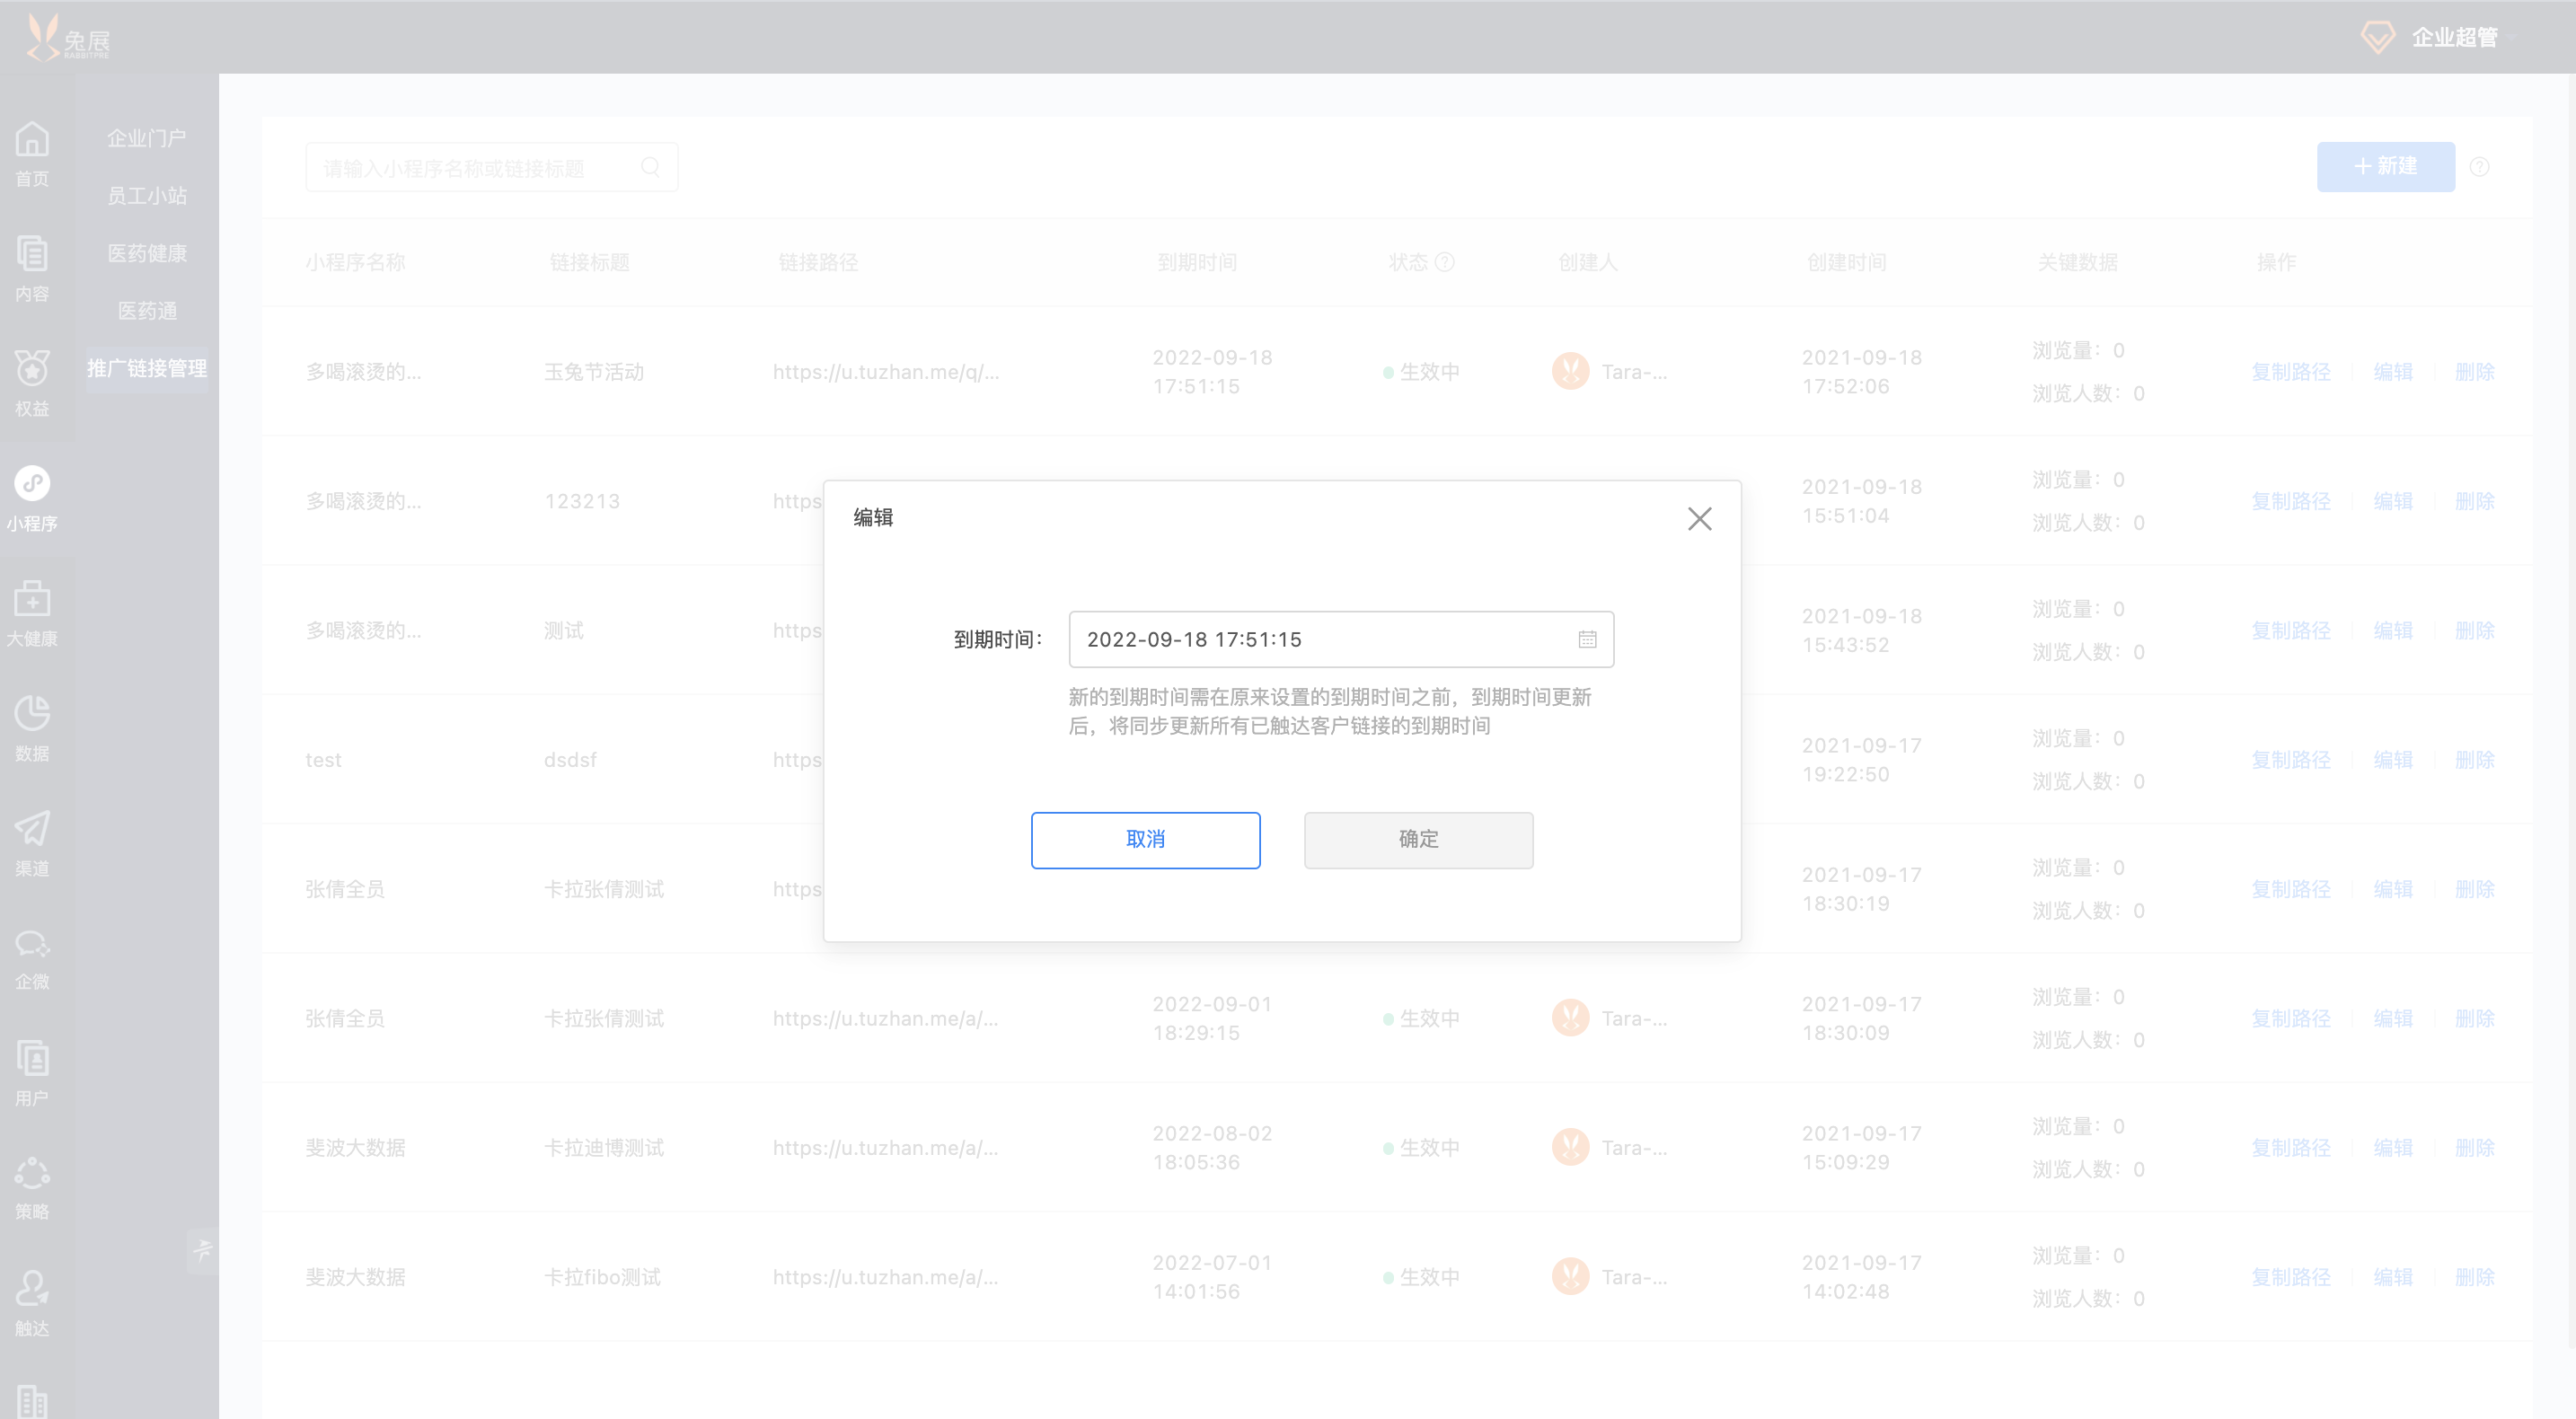Click 编辑 for 玉兔节活动 row
The image size is (2576, 1419).
(2393, 372)
